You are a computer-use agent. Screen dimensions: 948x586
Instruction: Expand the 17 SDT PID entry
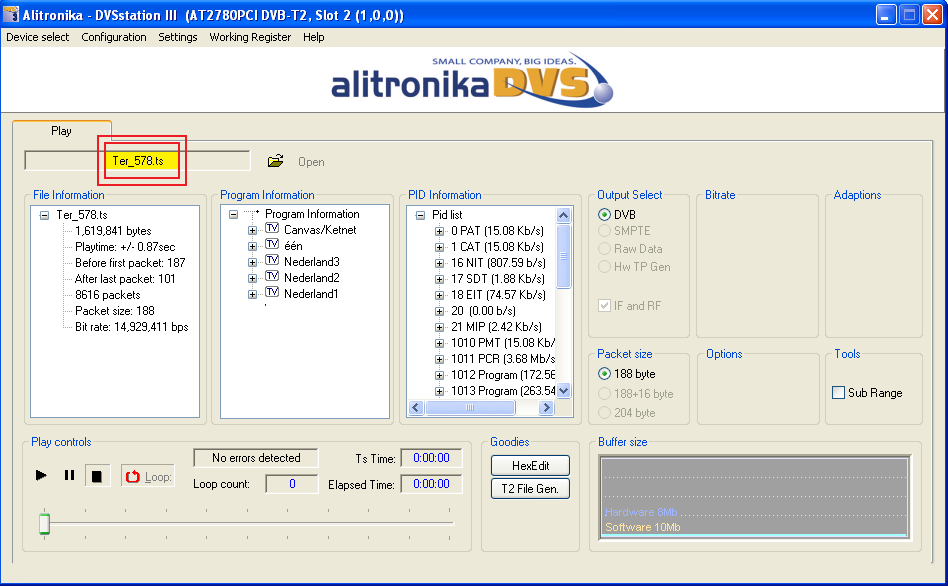(x=440, y=279)
